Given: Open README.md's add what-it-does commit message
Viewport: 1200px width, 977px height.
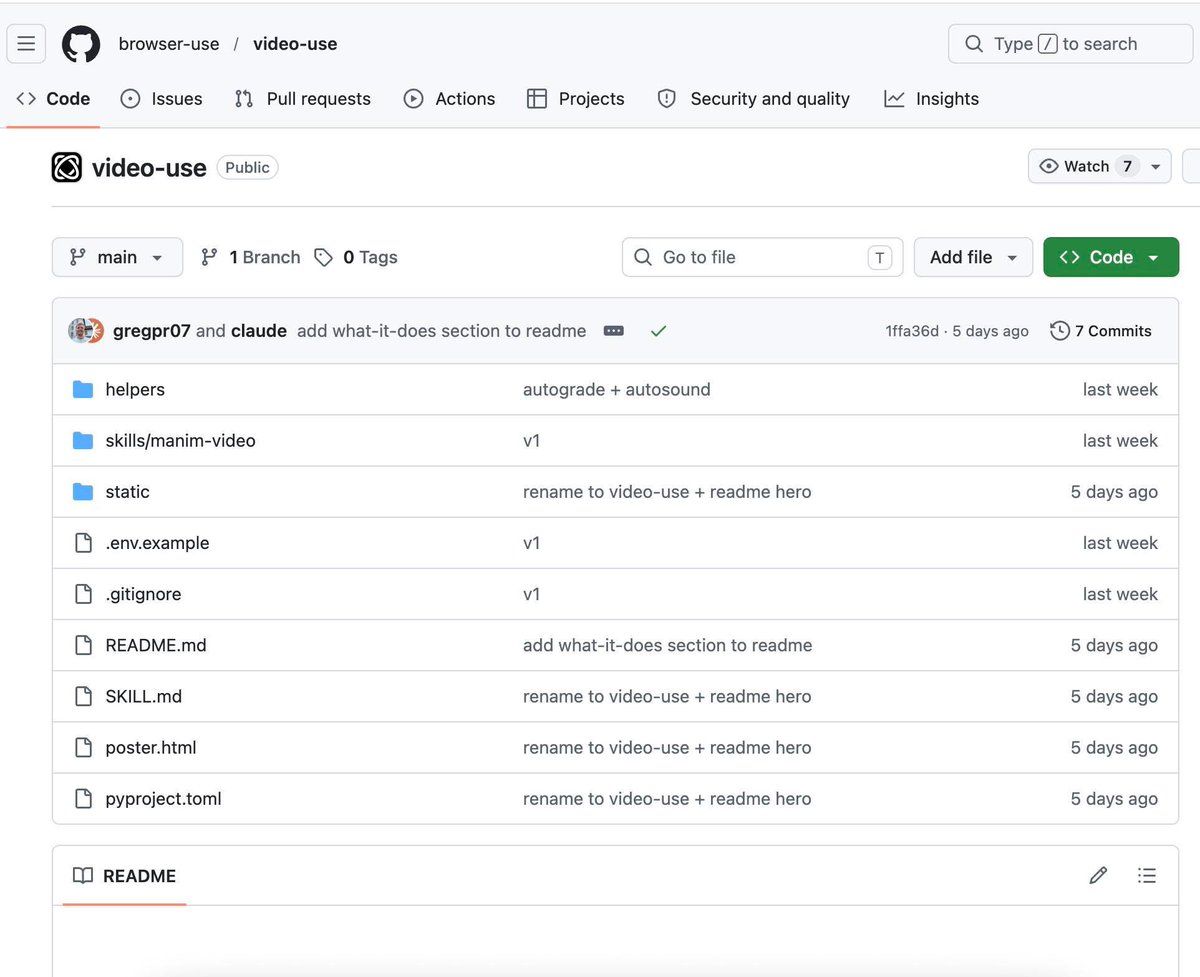Looking at the screenshot, I should click(x=668, y=645).
